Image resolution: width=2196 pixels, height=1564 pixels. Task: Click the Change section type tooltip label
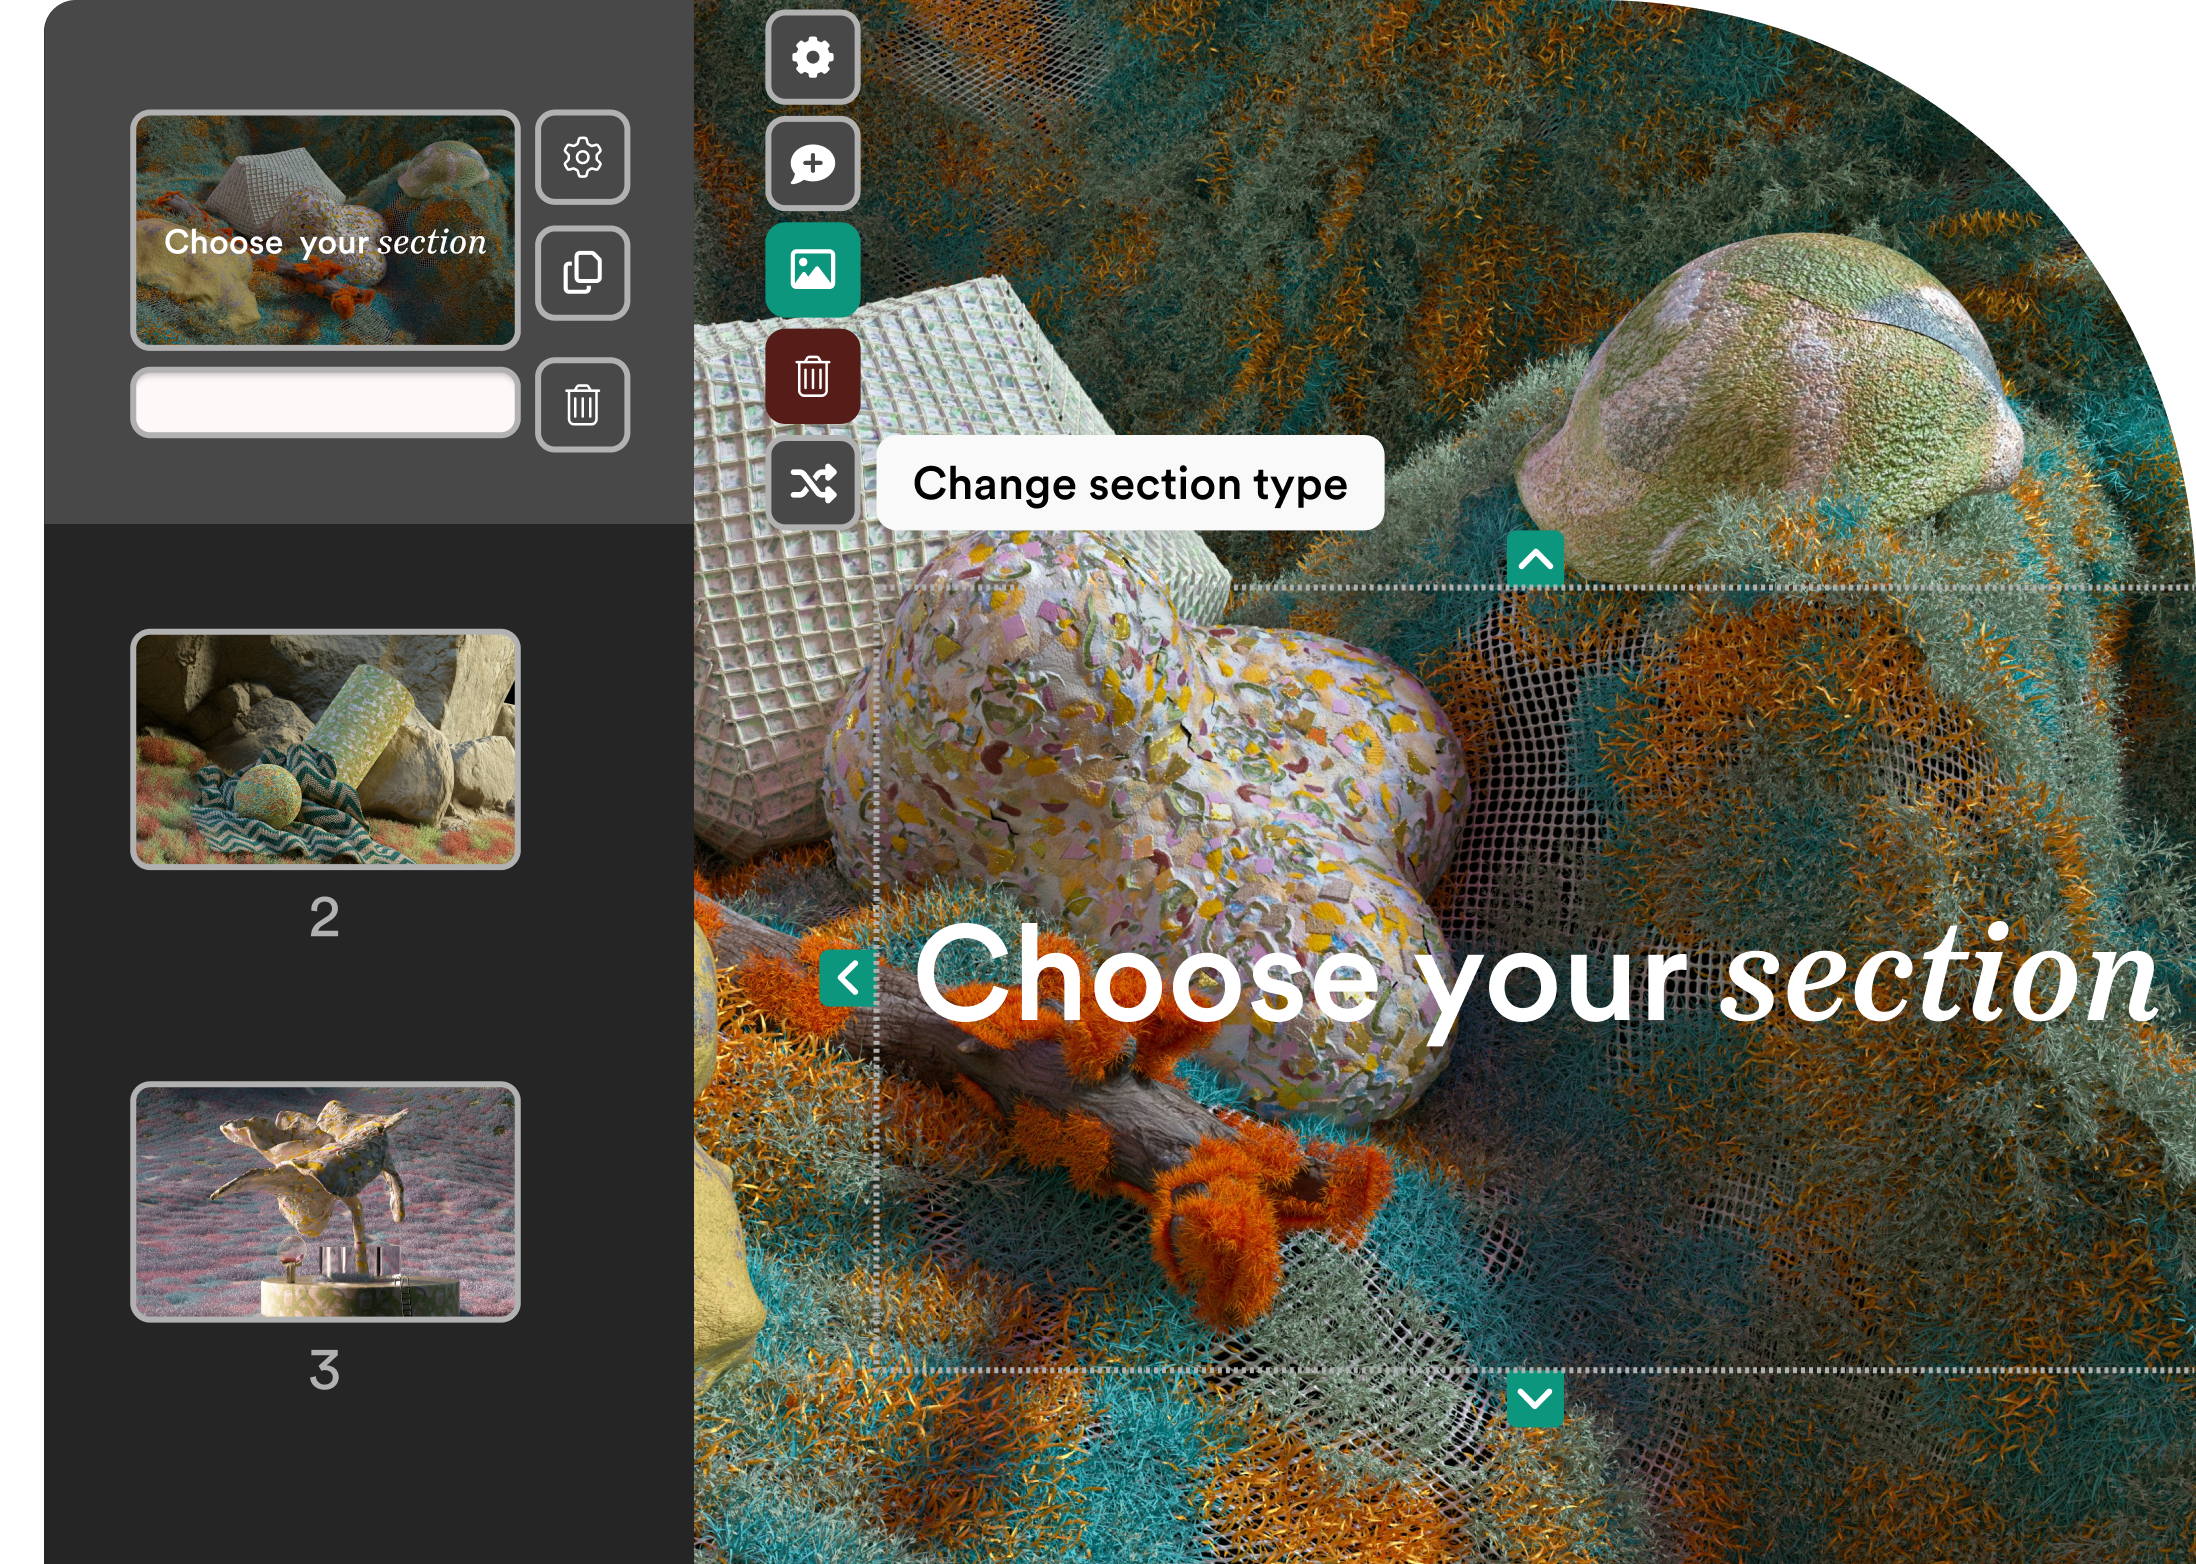click(x=1130, y=483)
